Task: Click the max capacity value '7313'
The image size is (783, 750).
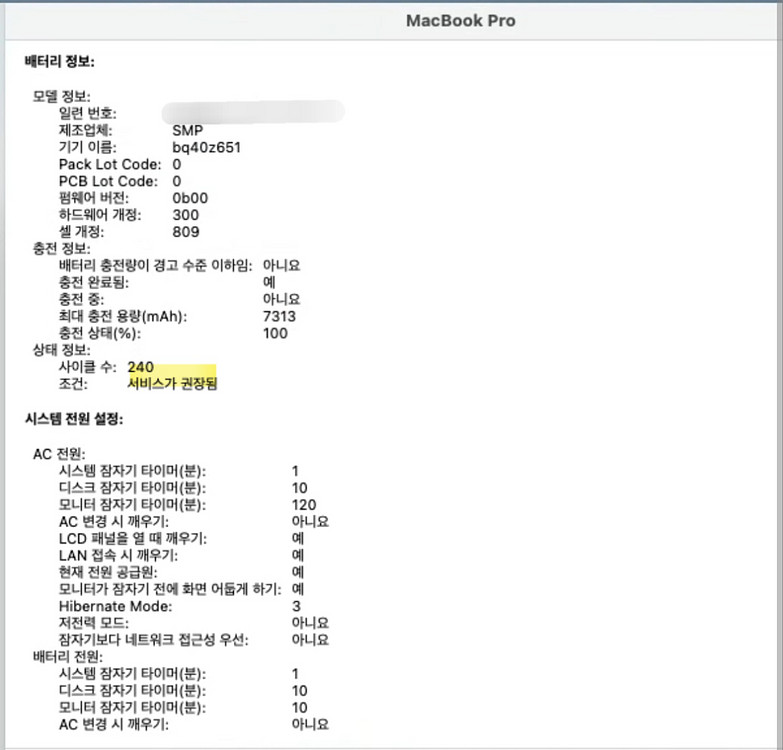Action: [x=279, y=316]
